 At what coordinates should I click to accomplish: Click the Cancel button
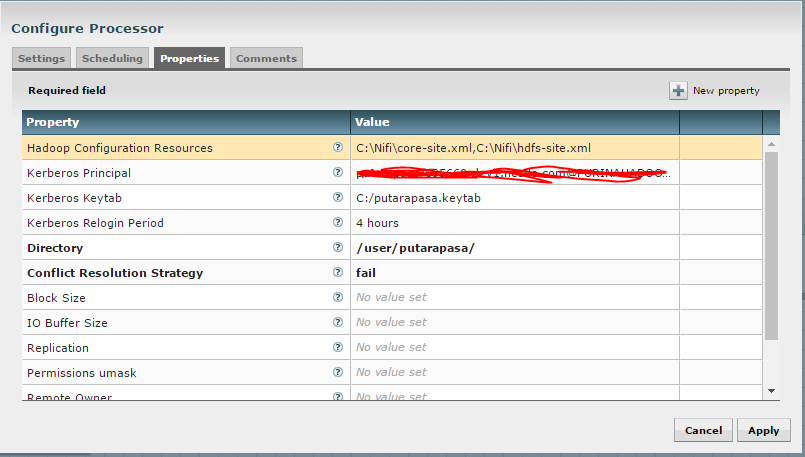tap(703, 430)
